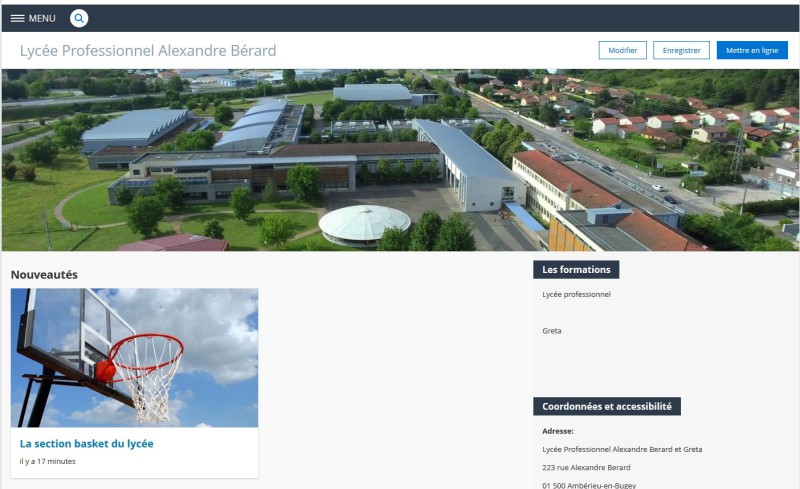800x489 pixels.
Task: Click the search magnifier icon
Action: (x=79, y=18)
